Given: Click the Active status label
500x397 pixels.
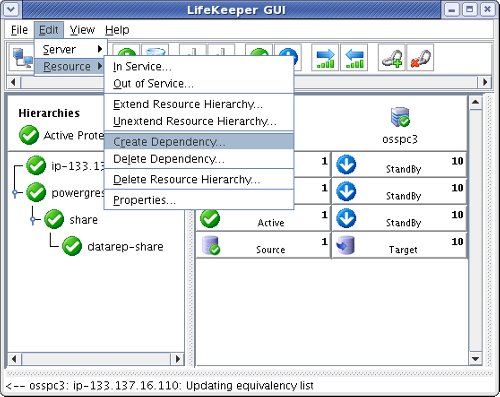Looking at the screenshot, I should tap(271, 223).
